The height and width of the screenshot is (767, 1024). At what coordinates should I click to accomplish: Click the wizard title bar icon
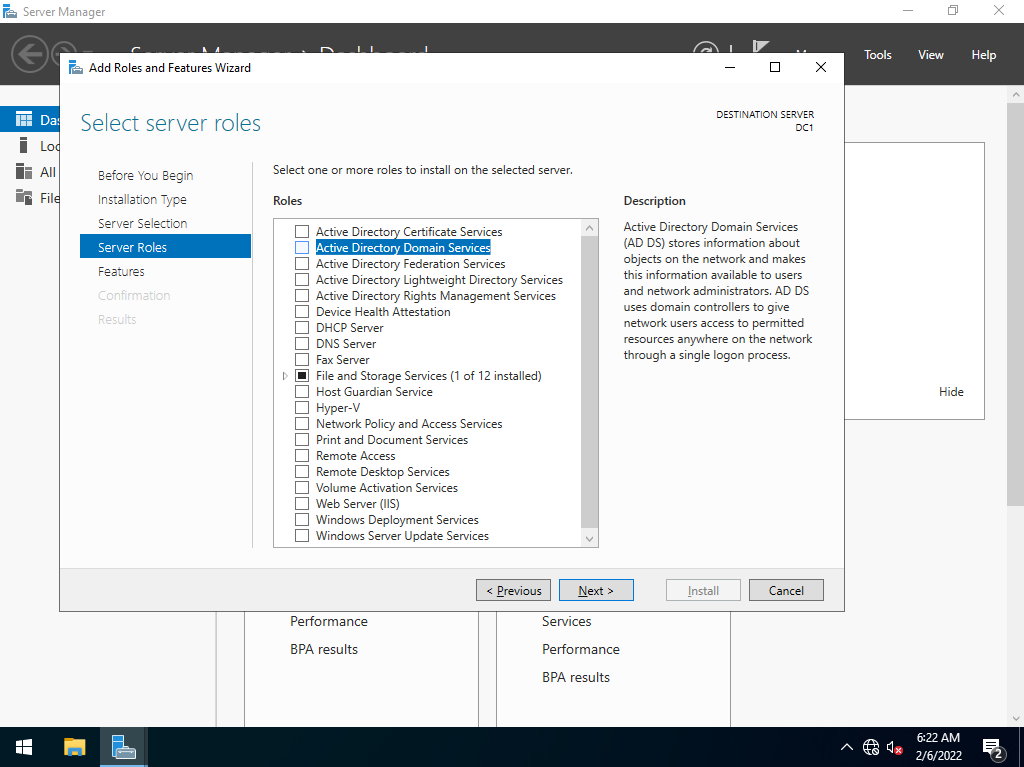tap(76, 67)
